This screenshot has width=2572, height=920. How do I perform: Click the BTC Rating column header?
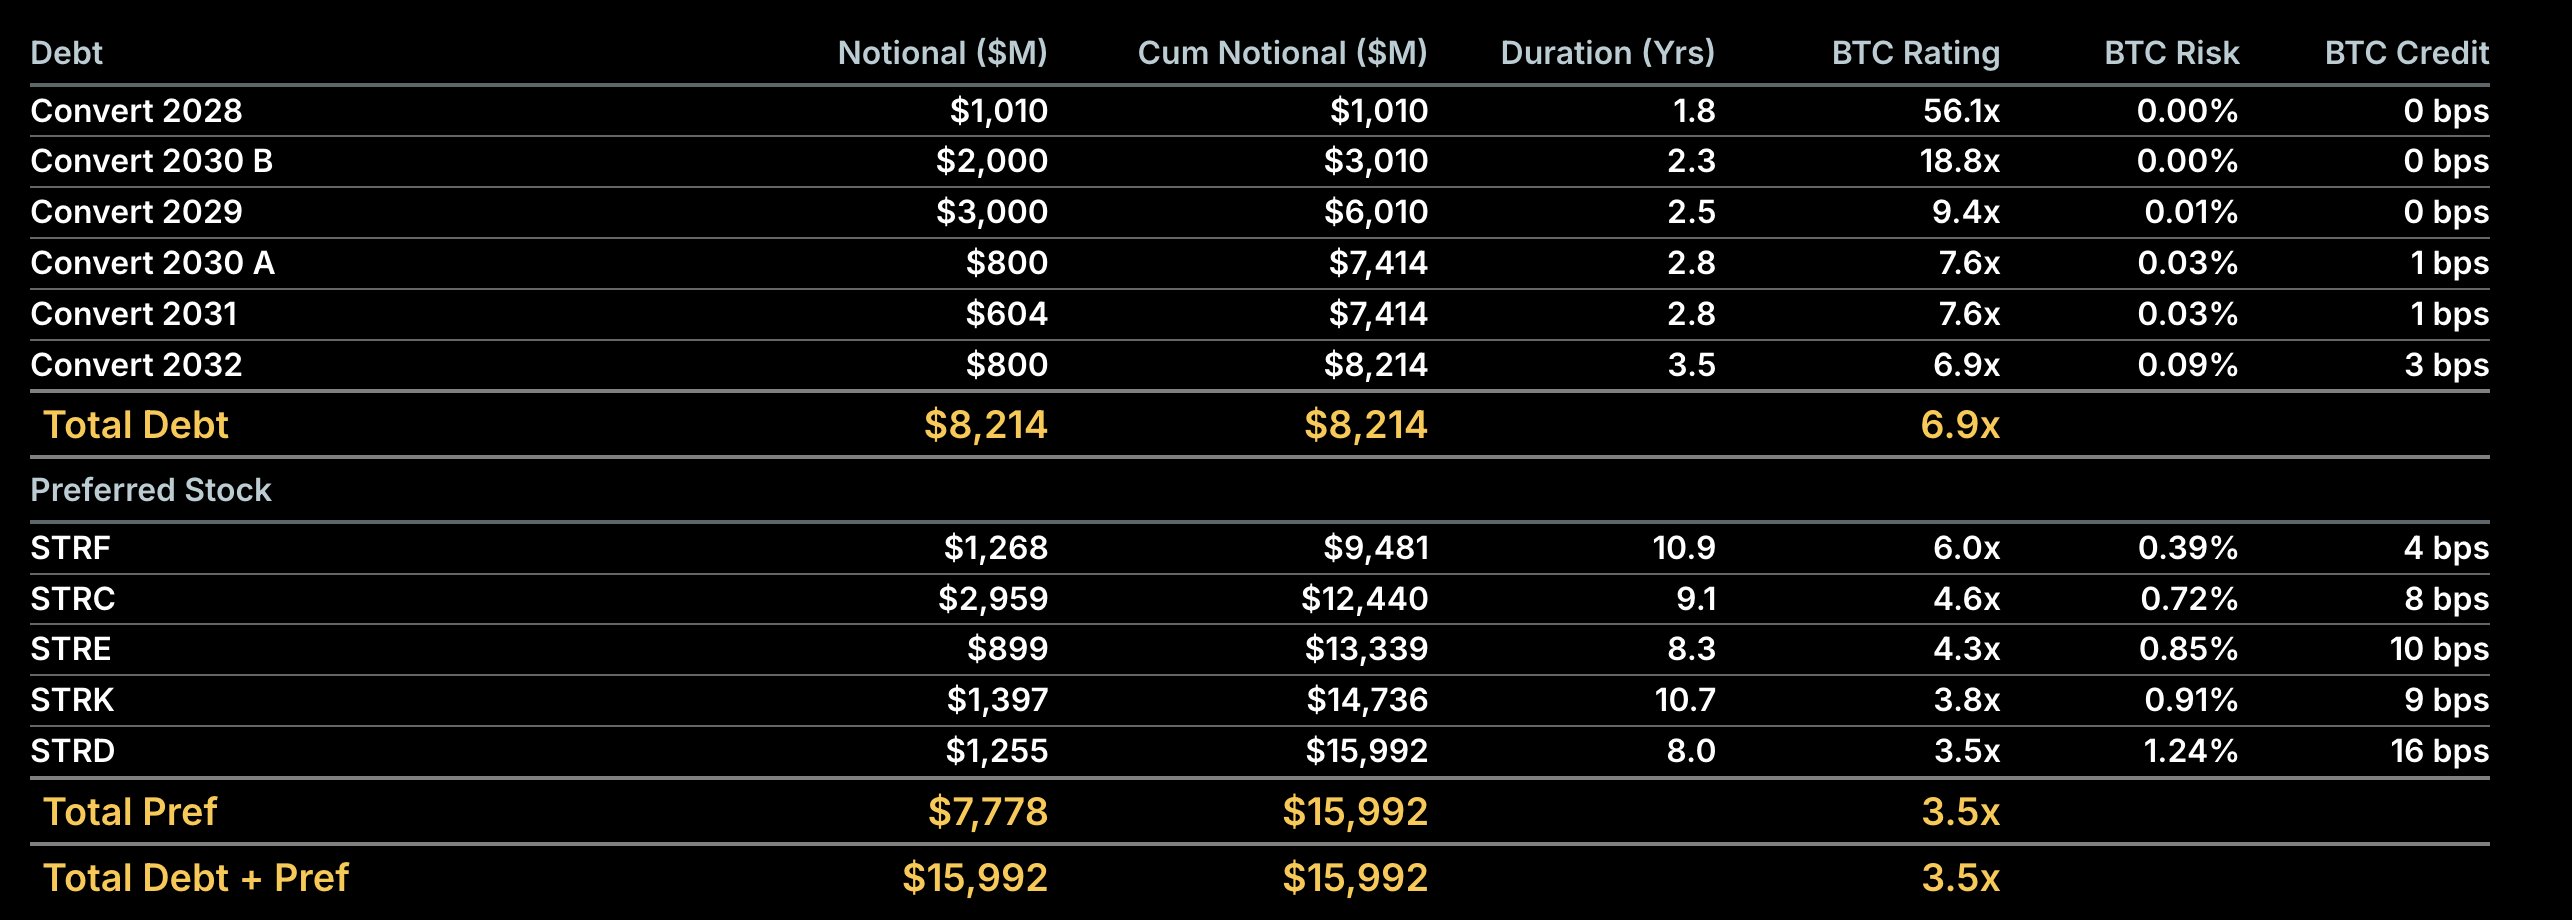point(1915,53)
